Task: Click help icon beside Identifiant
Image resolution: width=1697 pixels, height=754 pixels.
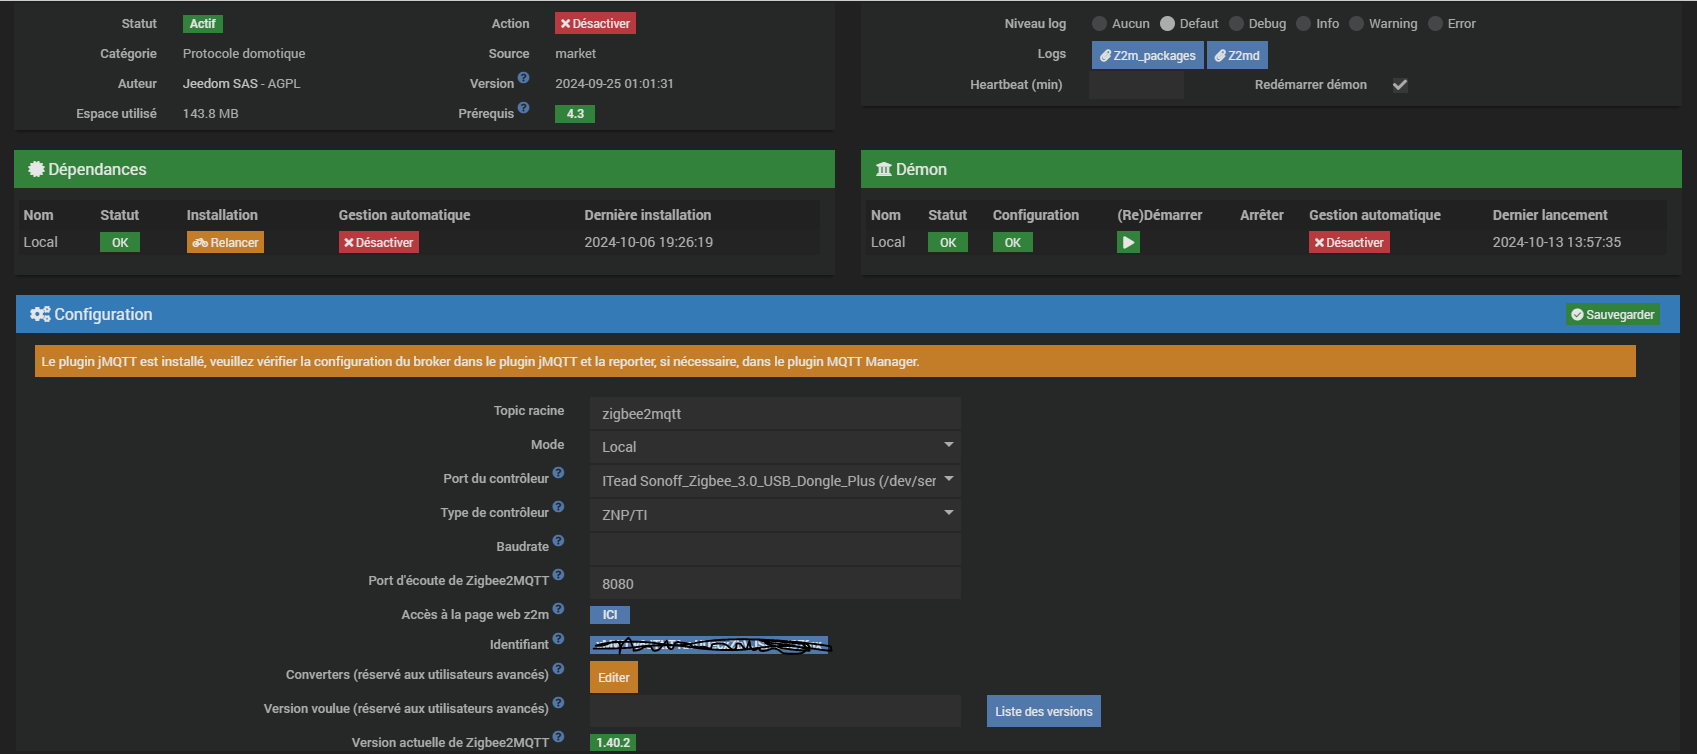Action: pyautogui.click(x=558, y=639)
